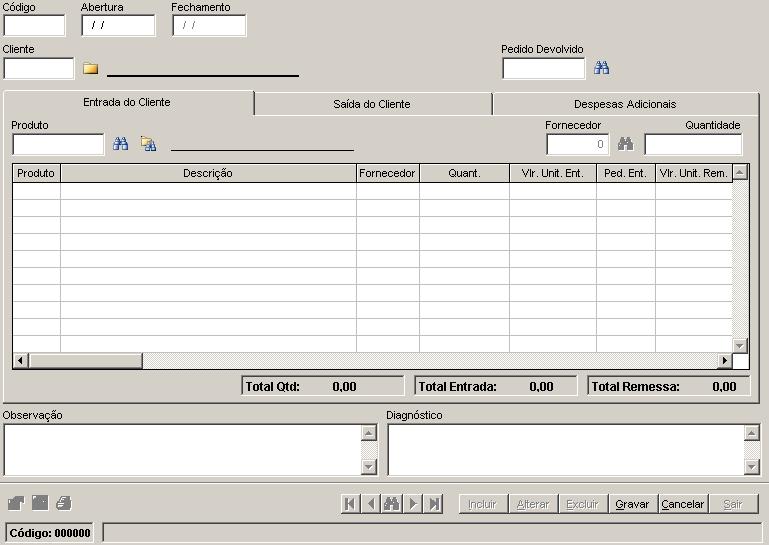
Task: Click Observação scrollbar down arrow
Action: 369,467
